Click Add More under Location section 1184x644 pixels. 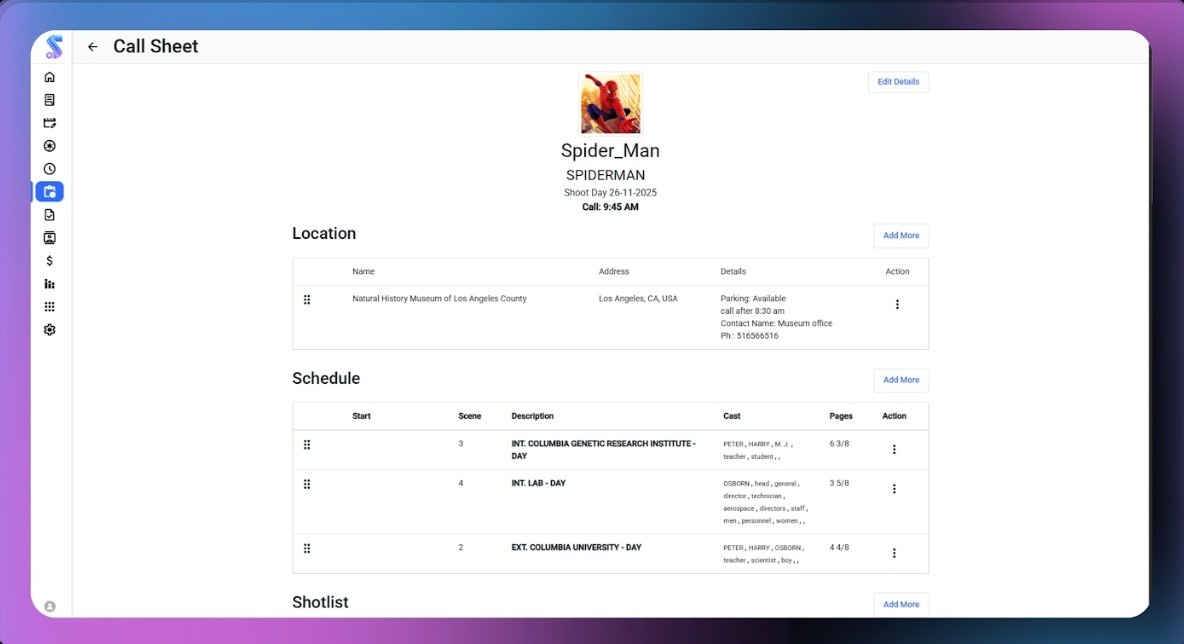[x=900, y=235]
